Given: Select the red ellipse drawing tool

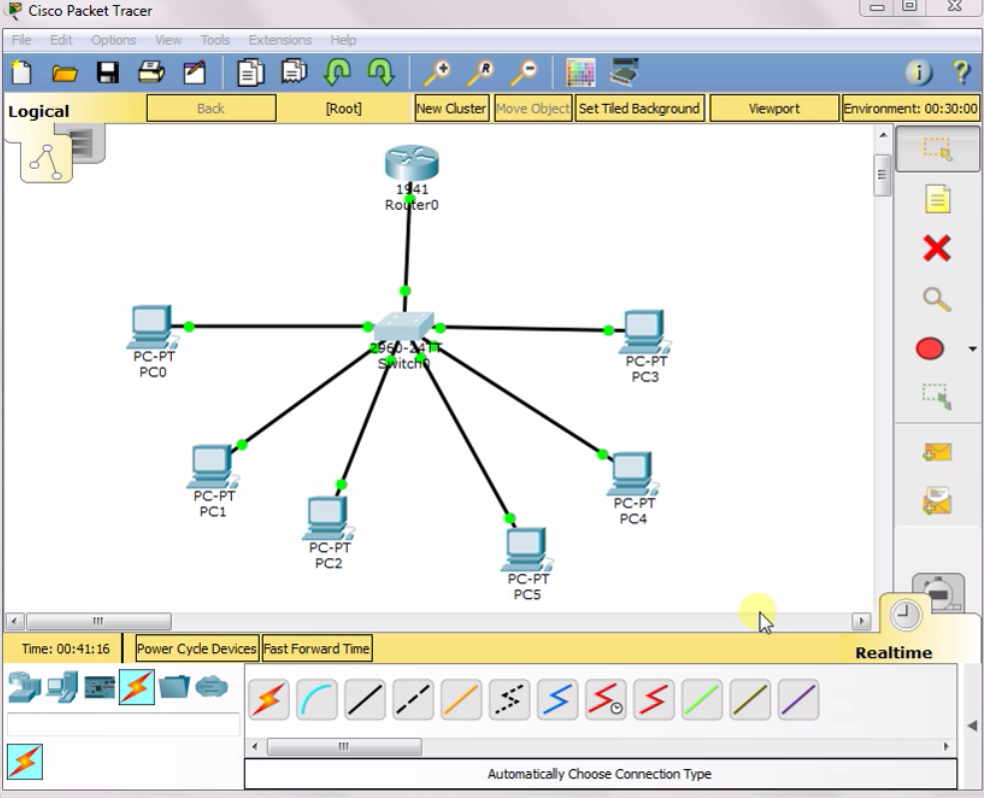Looking at the screenshot, I should [929, 348].
